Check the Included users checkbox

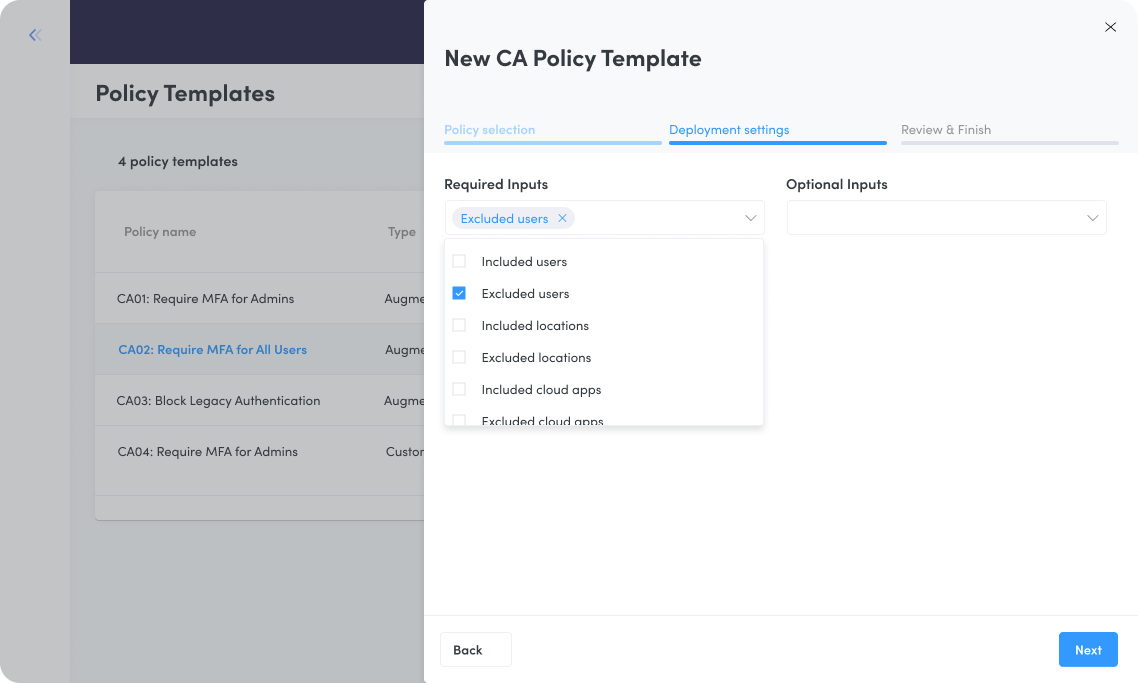pyautogui.click(x=459, y=261)
